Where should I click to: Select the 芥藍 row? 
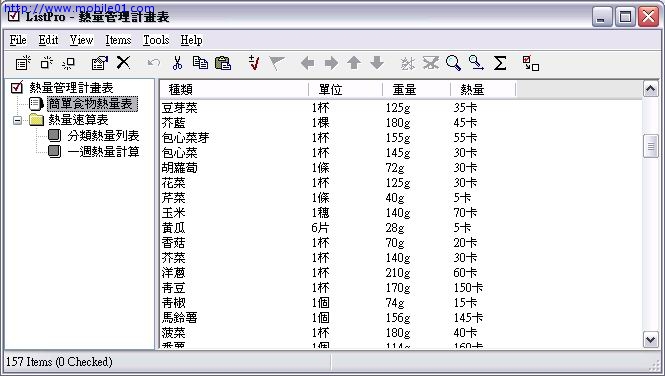[401, 123]
